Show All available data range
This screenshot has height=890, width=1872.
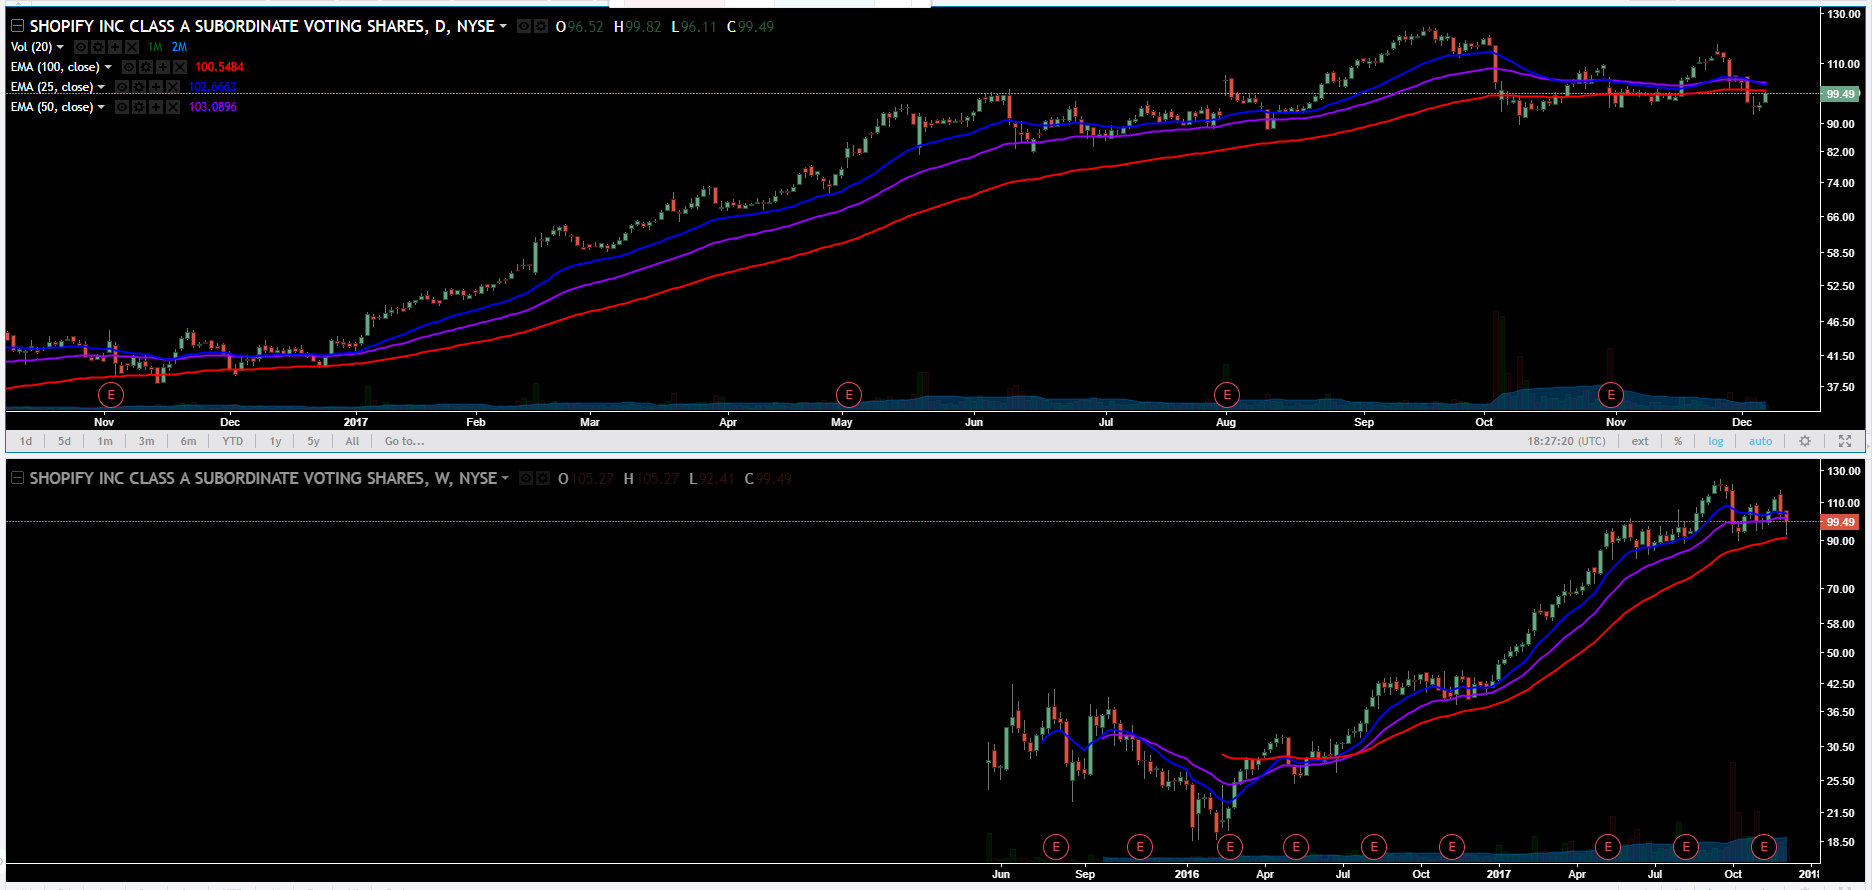coord(352,441)
